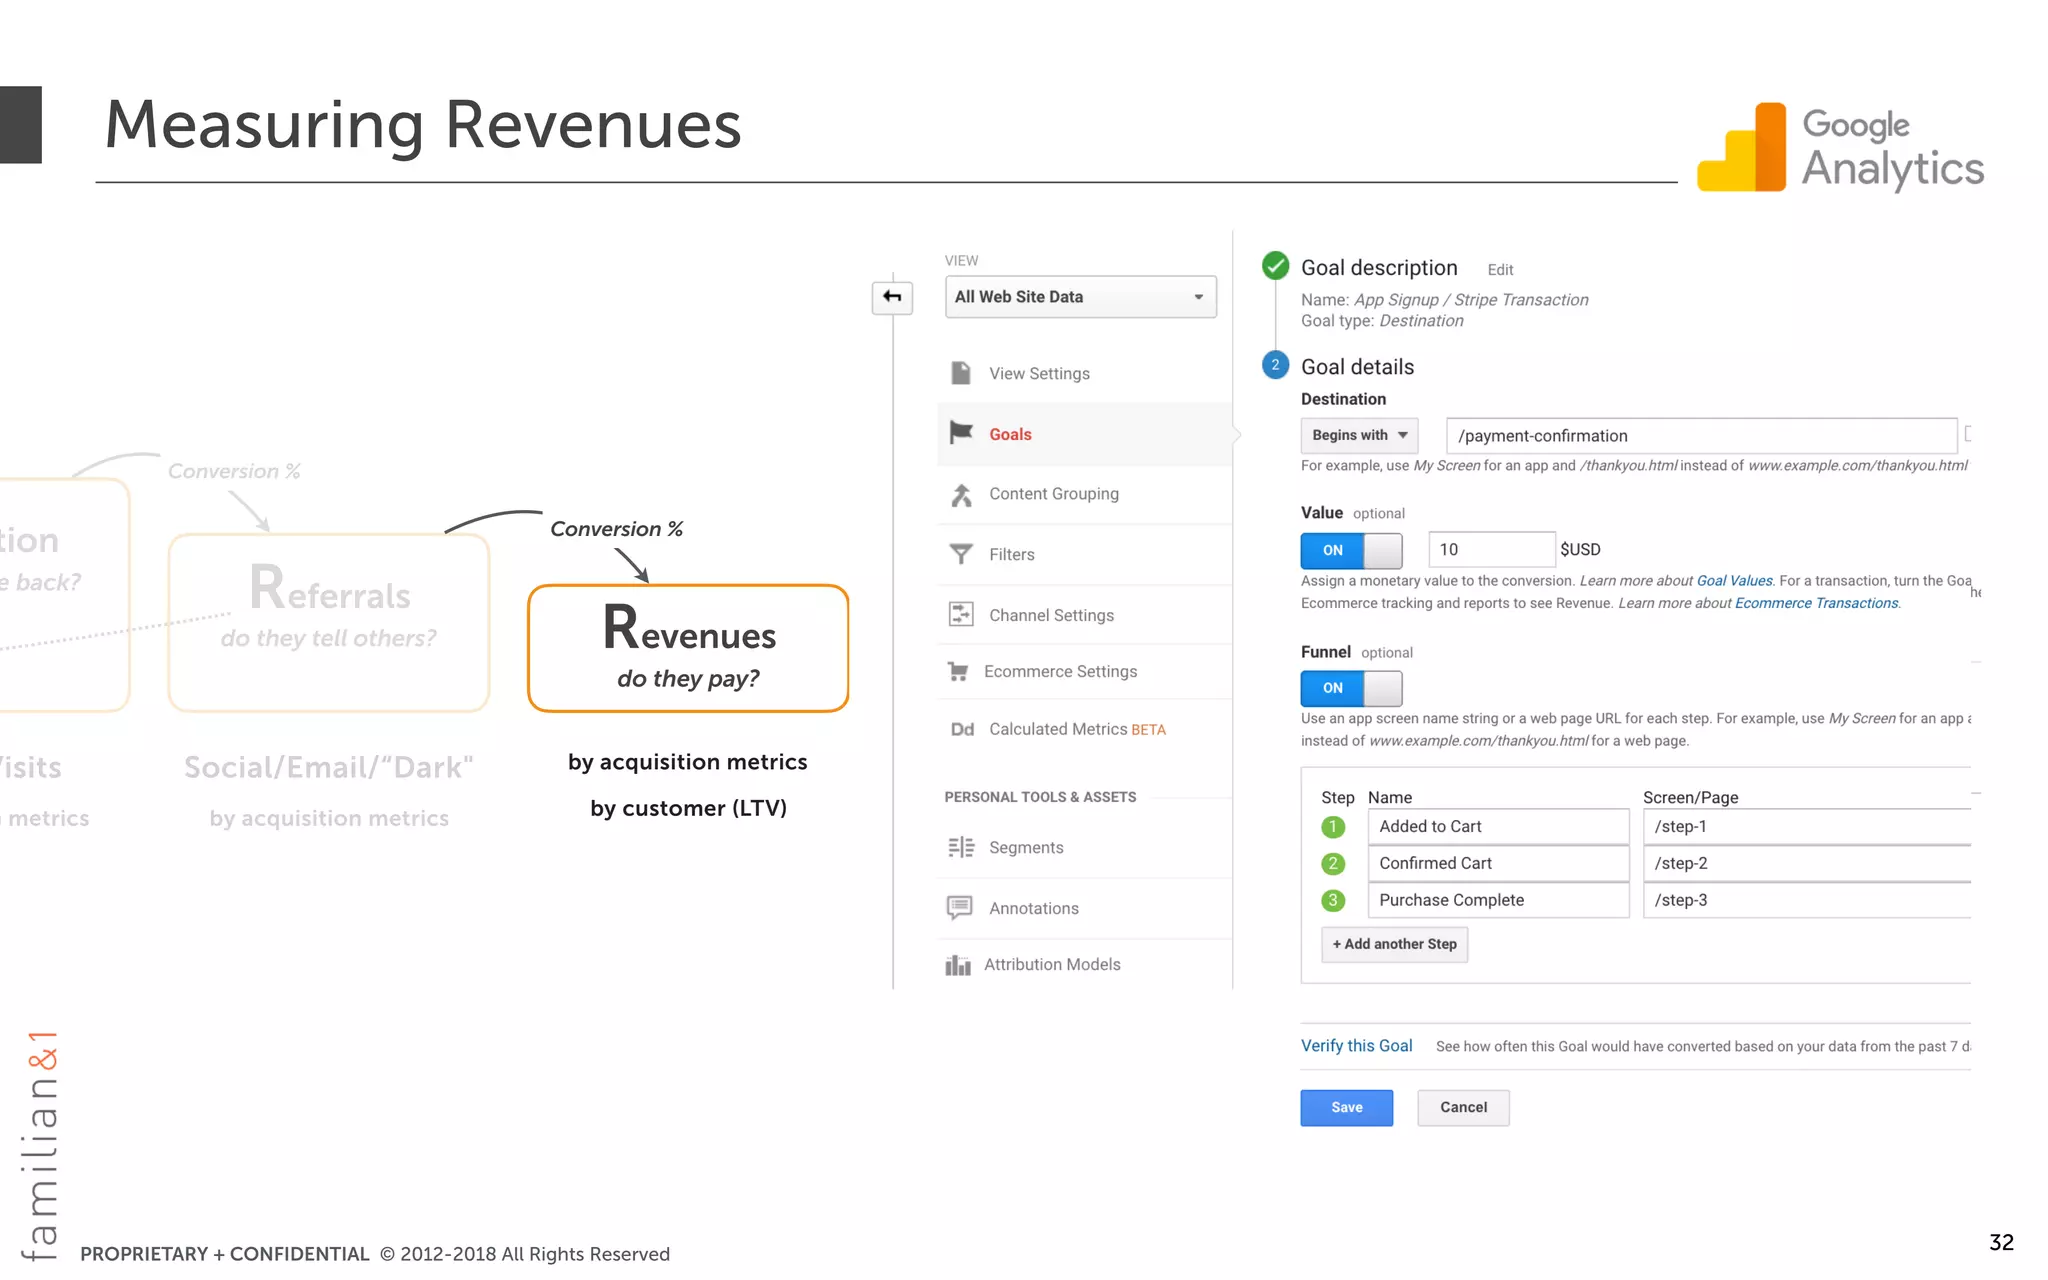Click the Revenues do they pay box
This screenshot has width=2048, height=1280.
(x=688, y=648)
